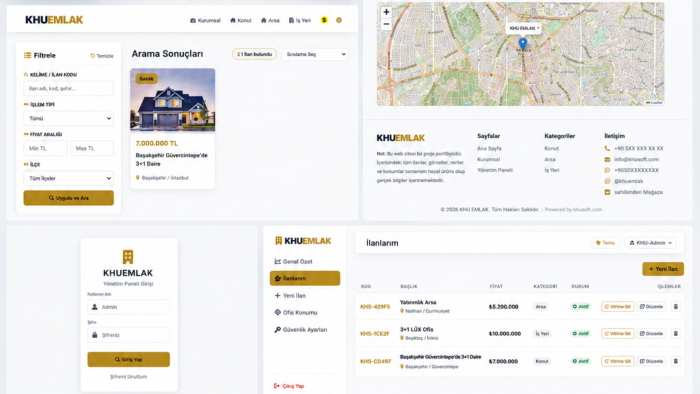Delete the Başakşehir Güvercintepe listing row
Viewport: 700px width, 394px height.
(x=675, y=361)
